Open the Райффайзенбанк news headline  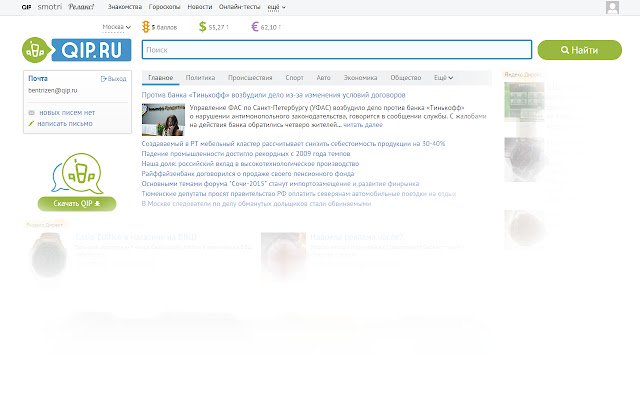pyautogui.click(x=248, y=173)
